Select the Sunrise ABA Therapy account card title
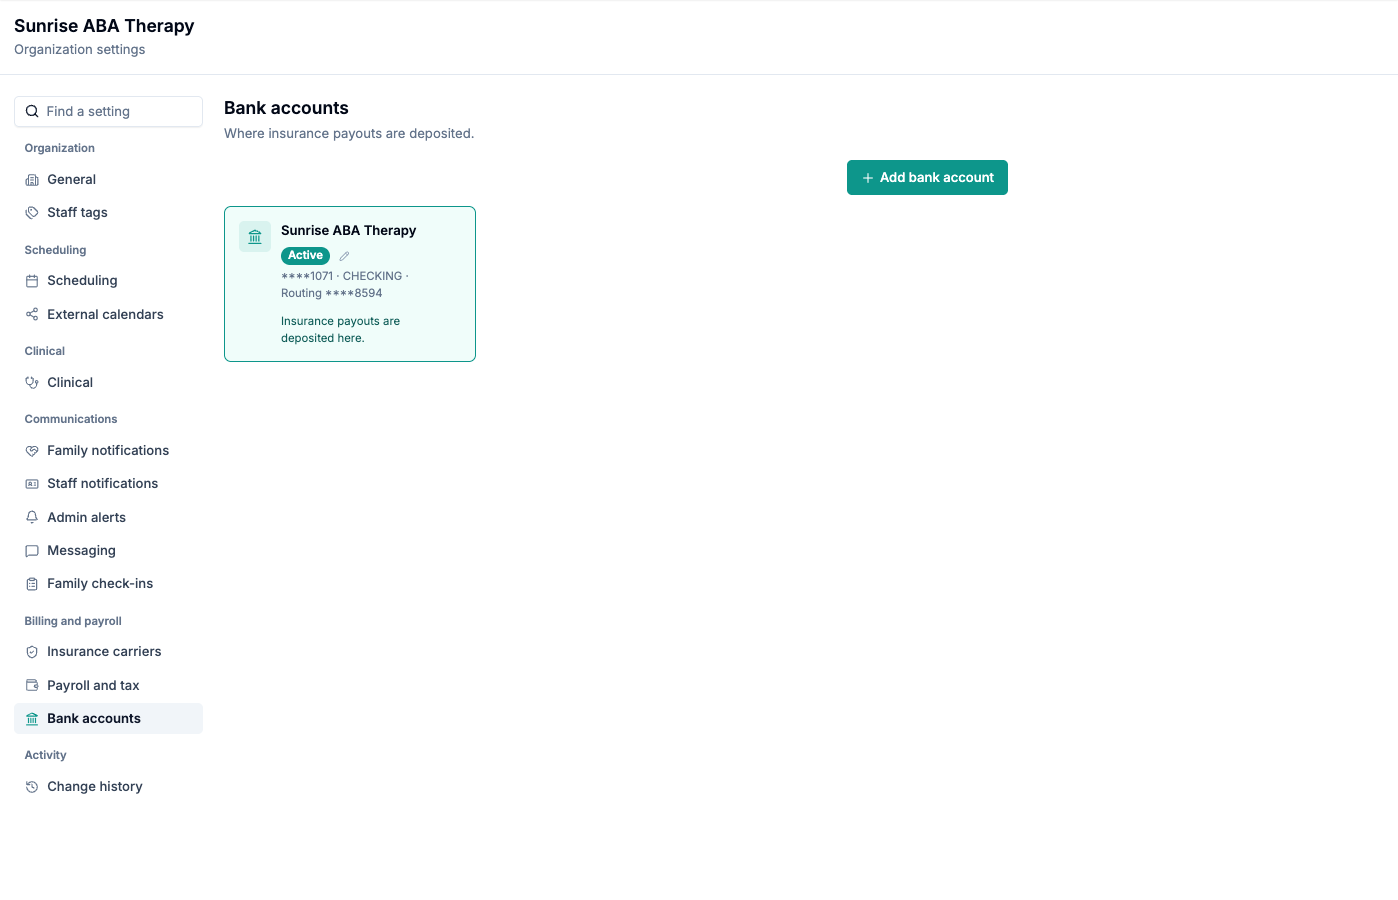This screenshot has width=1398, height=900. coord(348,231)
